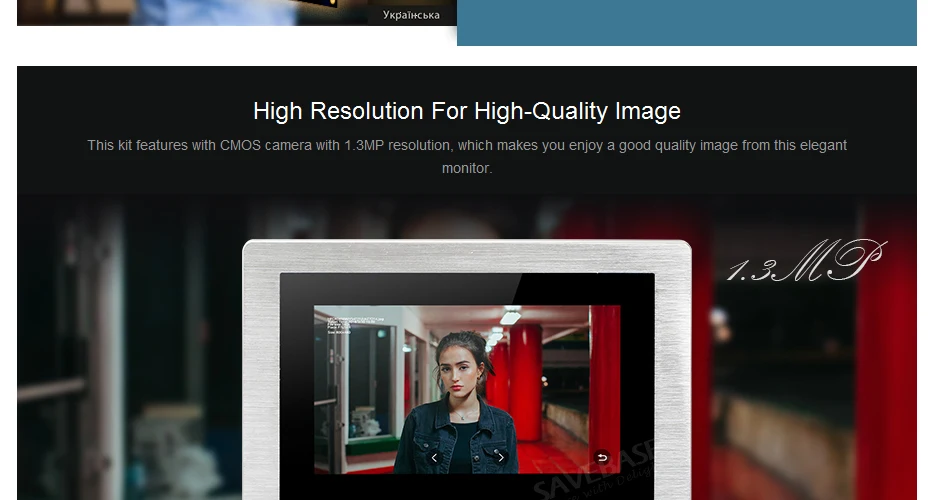Click the 'Українська' language label
Viewport: 950px width, 500px height.
pos(411,15)
